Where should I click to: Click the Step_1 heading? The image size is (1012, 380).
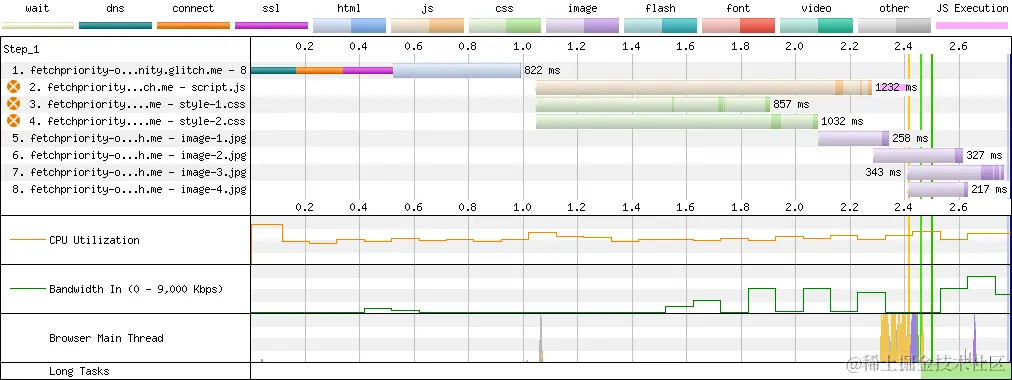tap(21, 49)
